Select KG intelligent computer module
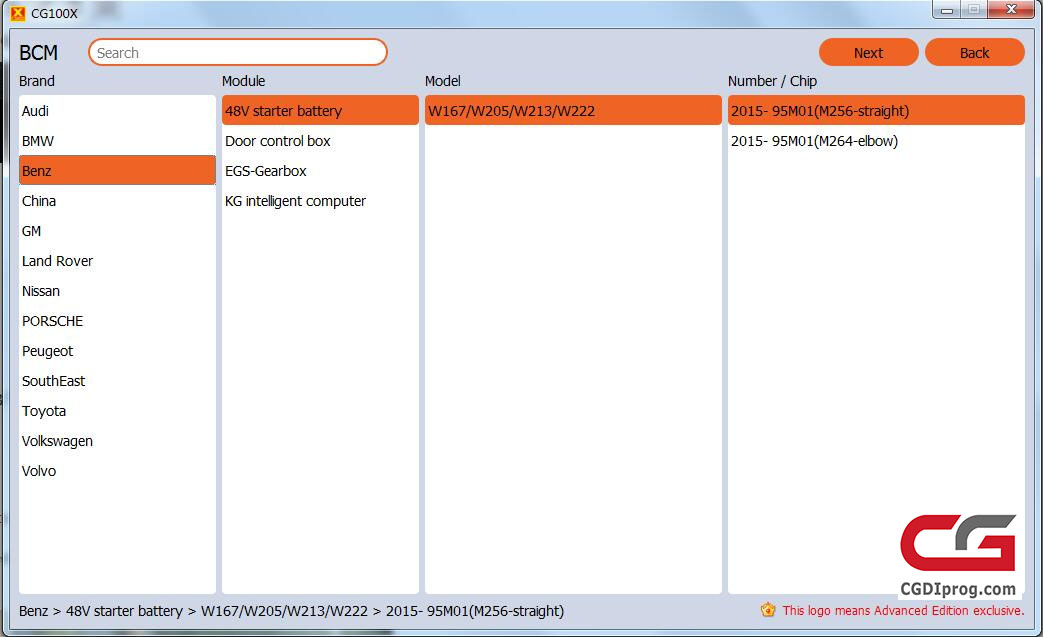1043x637 pixels. pyautogui.click(x=320, y=200)
